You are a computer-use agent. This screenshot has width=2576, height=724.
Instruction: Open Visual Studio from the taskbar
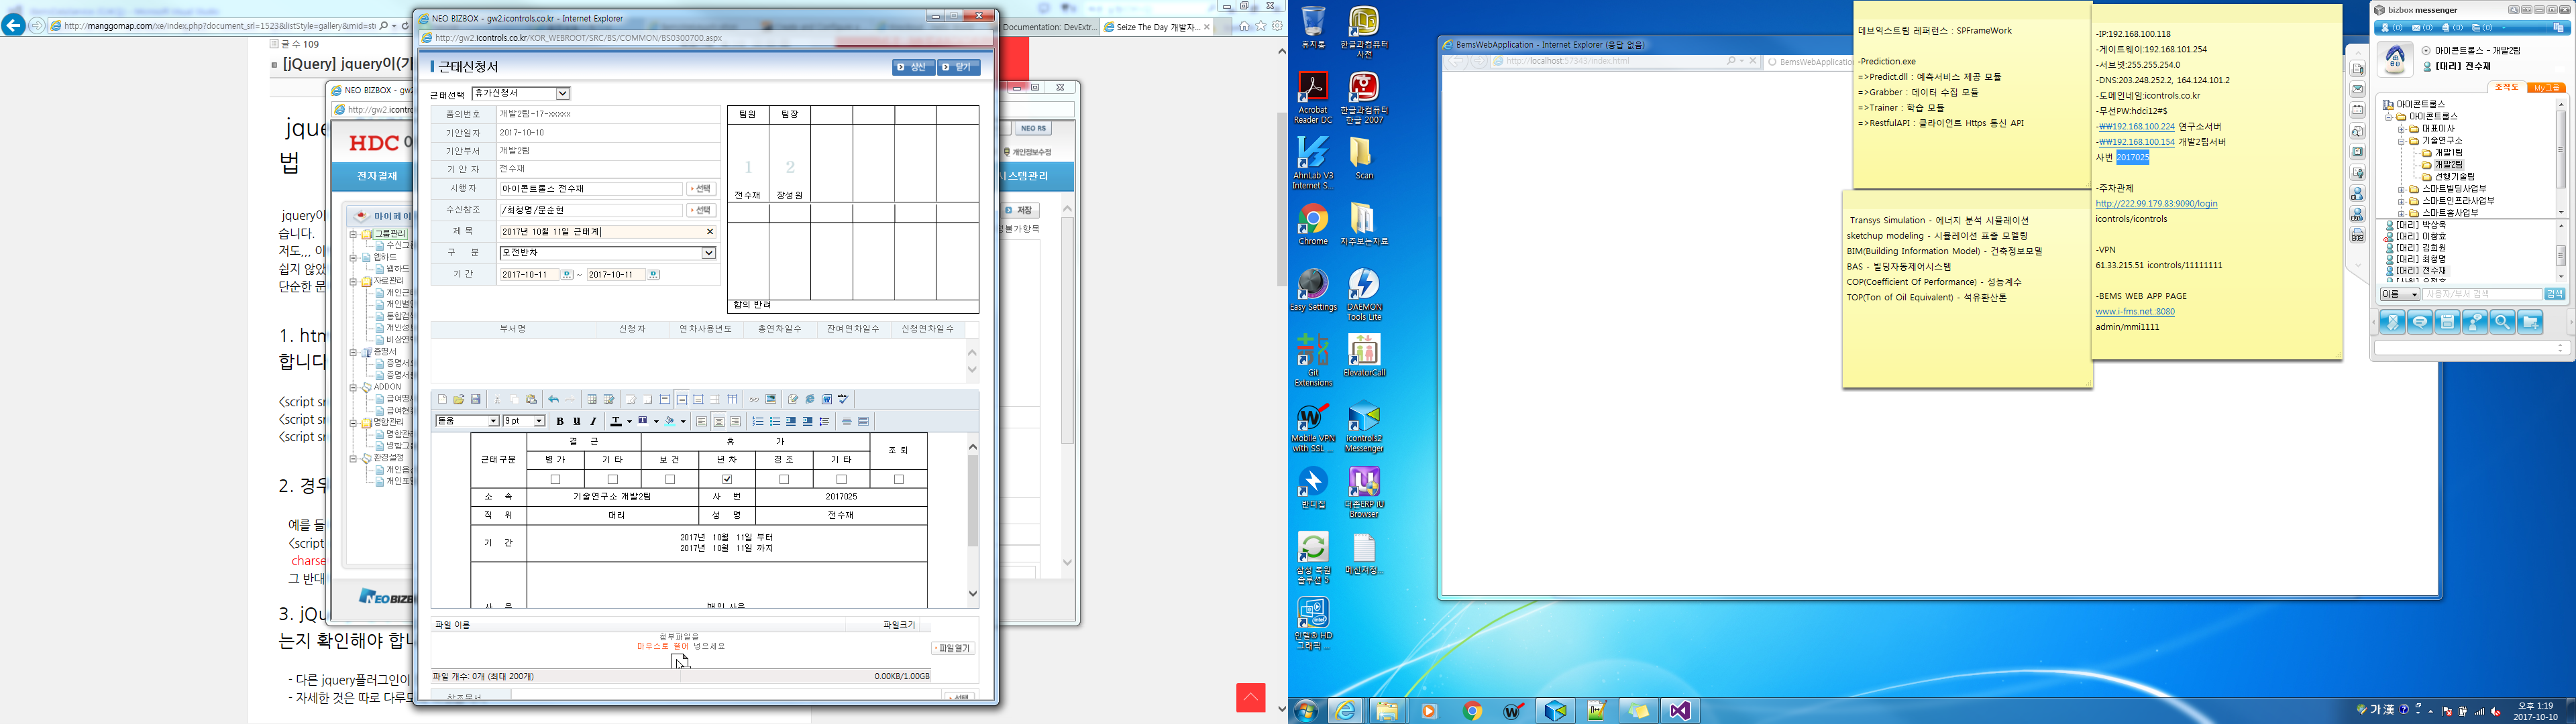1679,710
